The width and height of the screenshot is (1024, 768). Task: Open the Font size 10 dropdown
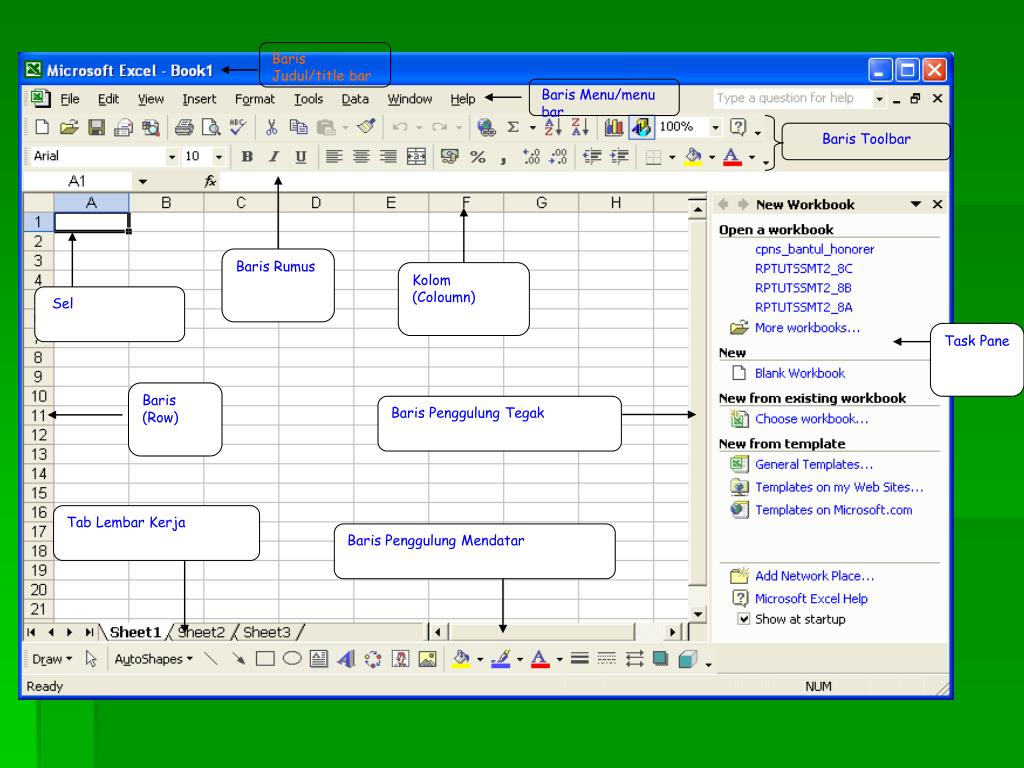(x=219, y=157)
